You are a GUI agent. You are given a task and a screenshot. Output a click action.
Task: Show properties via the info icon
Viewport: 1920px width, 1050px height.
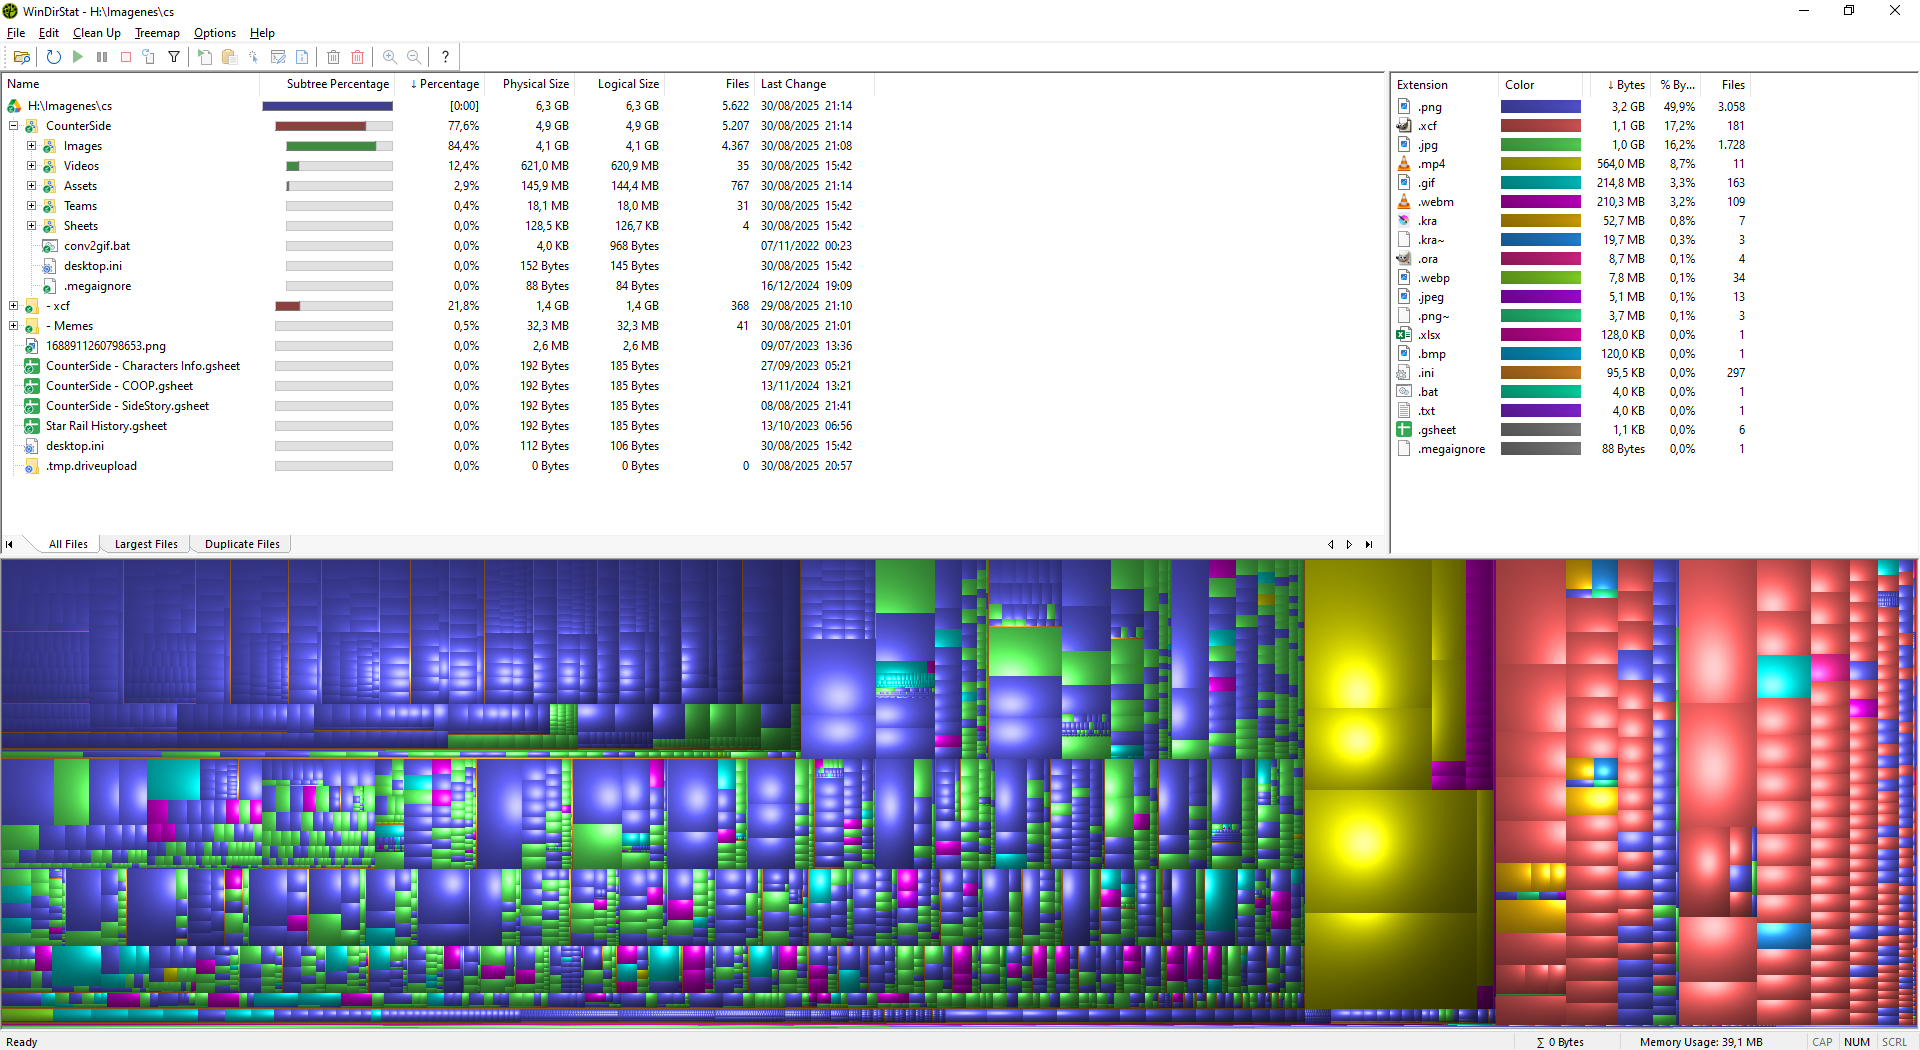coord(302,57)
